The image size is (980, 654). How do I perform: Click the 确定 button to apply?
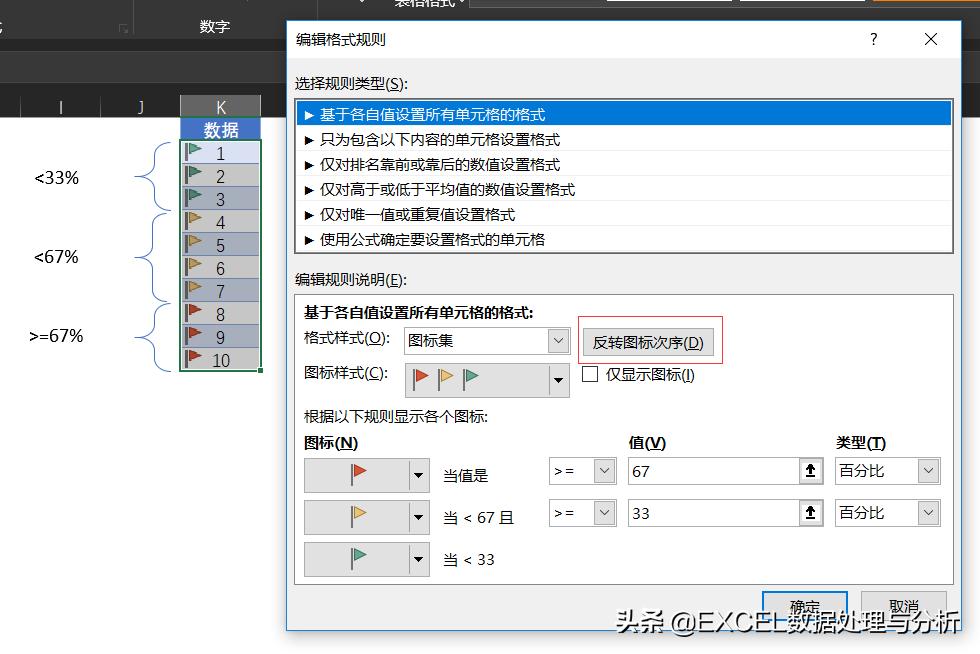[x=805, y=607]
